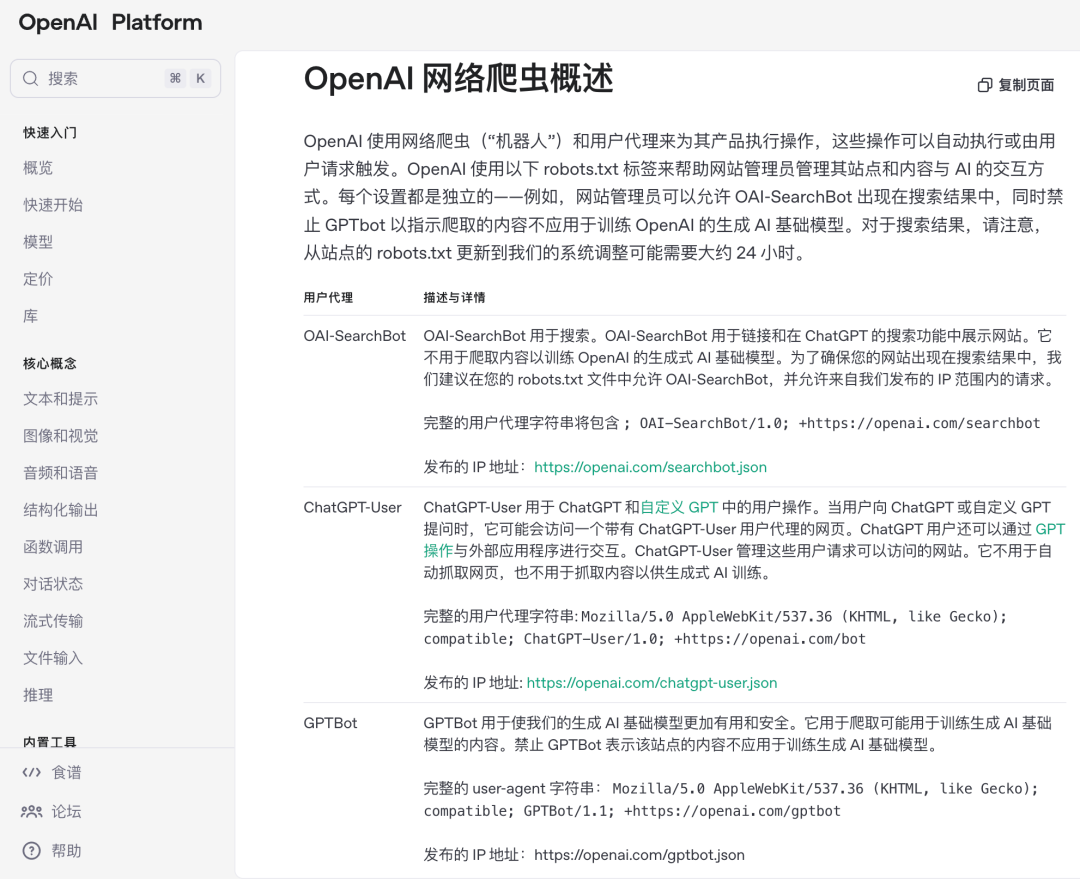Select 库 in the sidebar

click(30, 316)
